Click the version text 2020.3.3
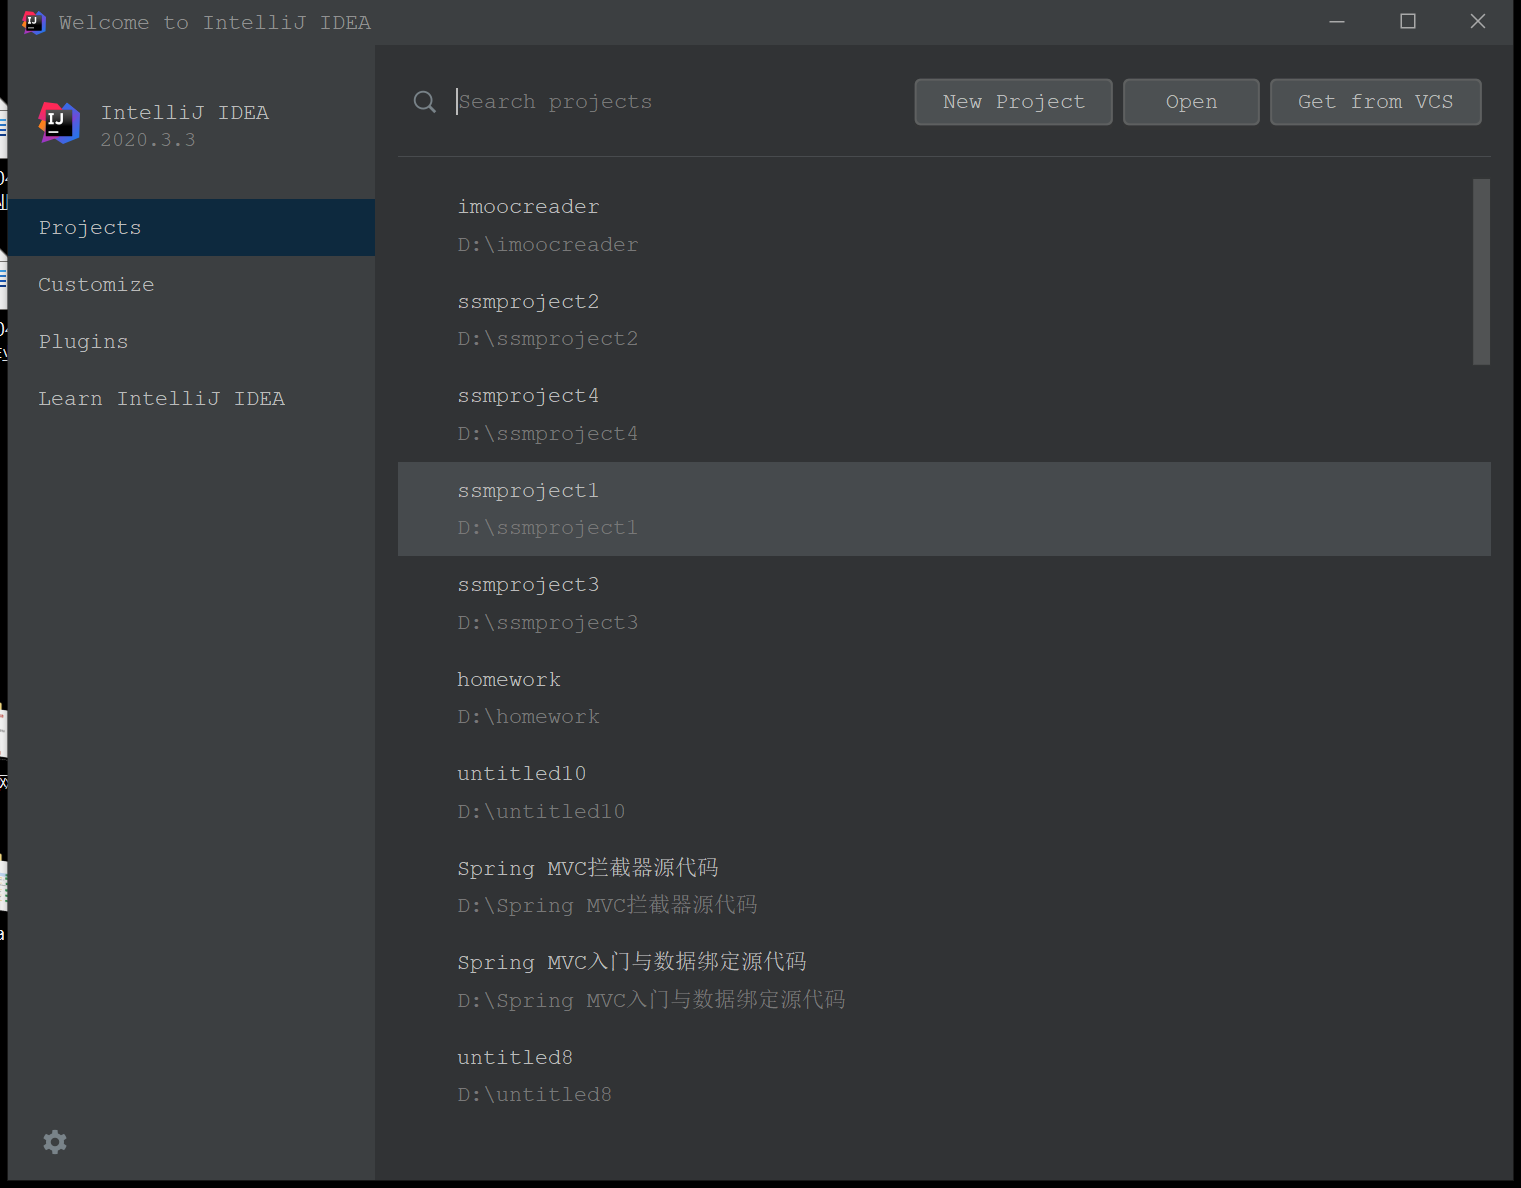 (148, 140)
